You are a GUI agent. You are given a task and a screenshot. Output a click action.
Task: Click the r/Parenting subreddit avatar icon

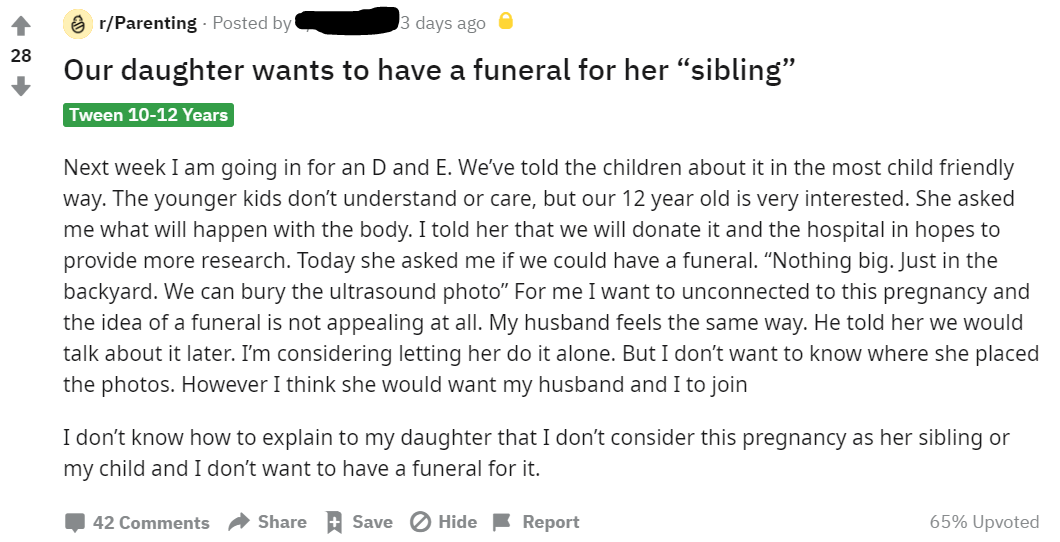77,24
